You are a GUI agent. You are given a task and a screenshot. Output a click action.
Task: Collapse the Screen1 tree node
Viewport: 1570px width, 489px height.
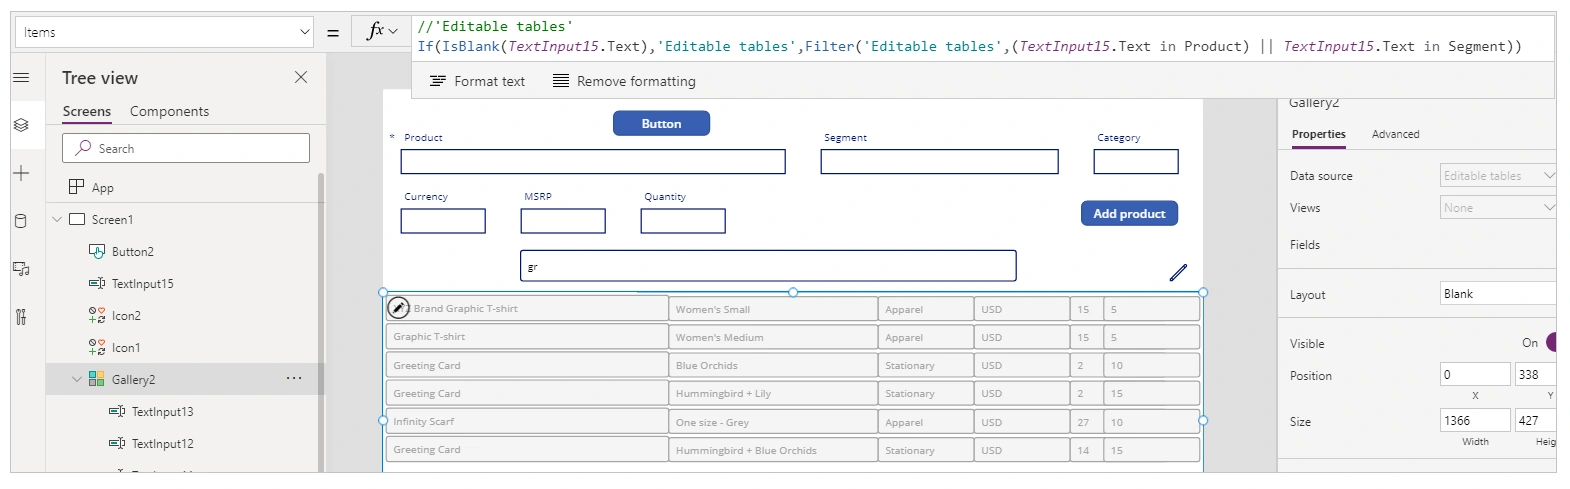tap(57, 220)
